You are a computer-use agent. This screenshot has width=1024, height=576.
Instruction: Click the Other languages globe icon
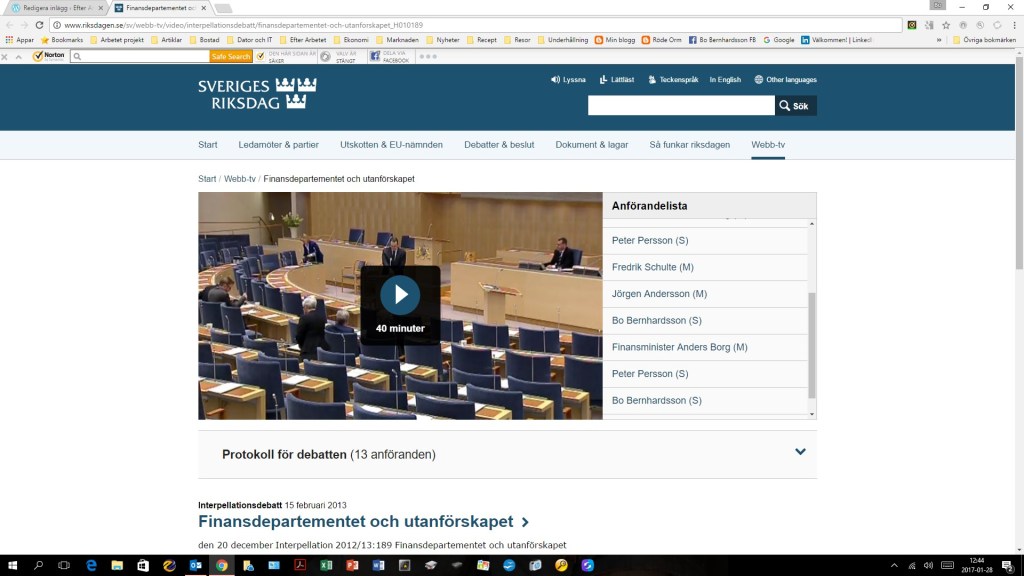759,80
